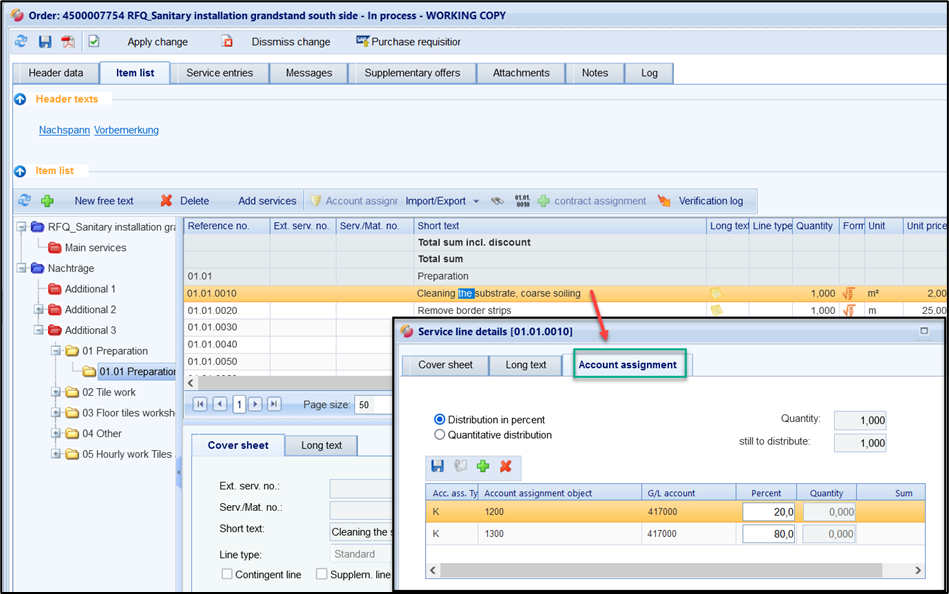This screenshot has width=949, height=594.
Task: Click the Percent field for object 1300
Action: 768,534
